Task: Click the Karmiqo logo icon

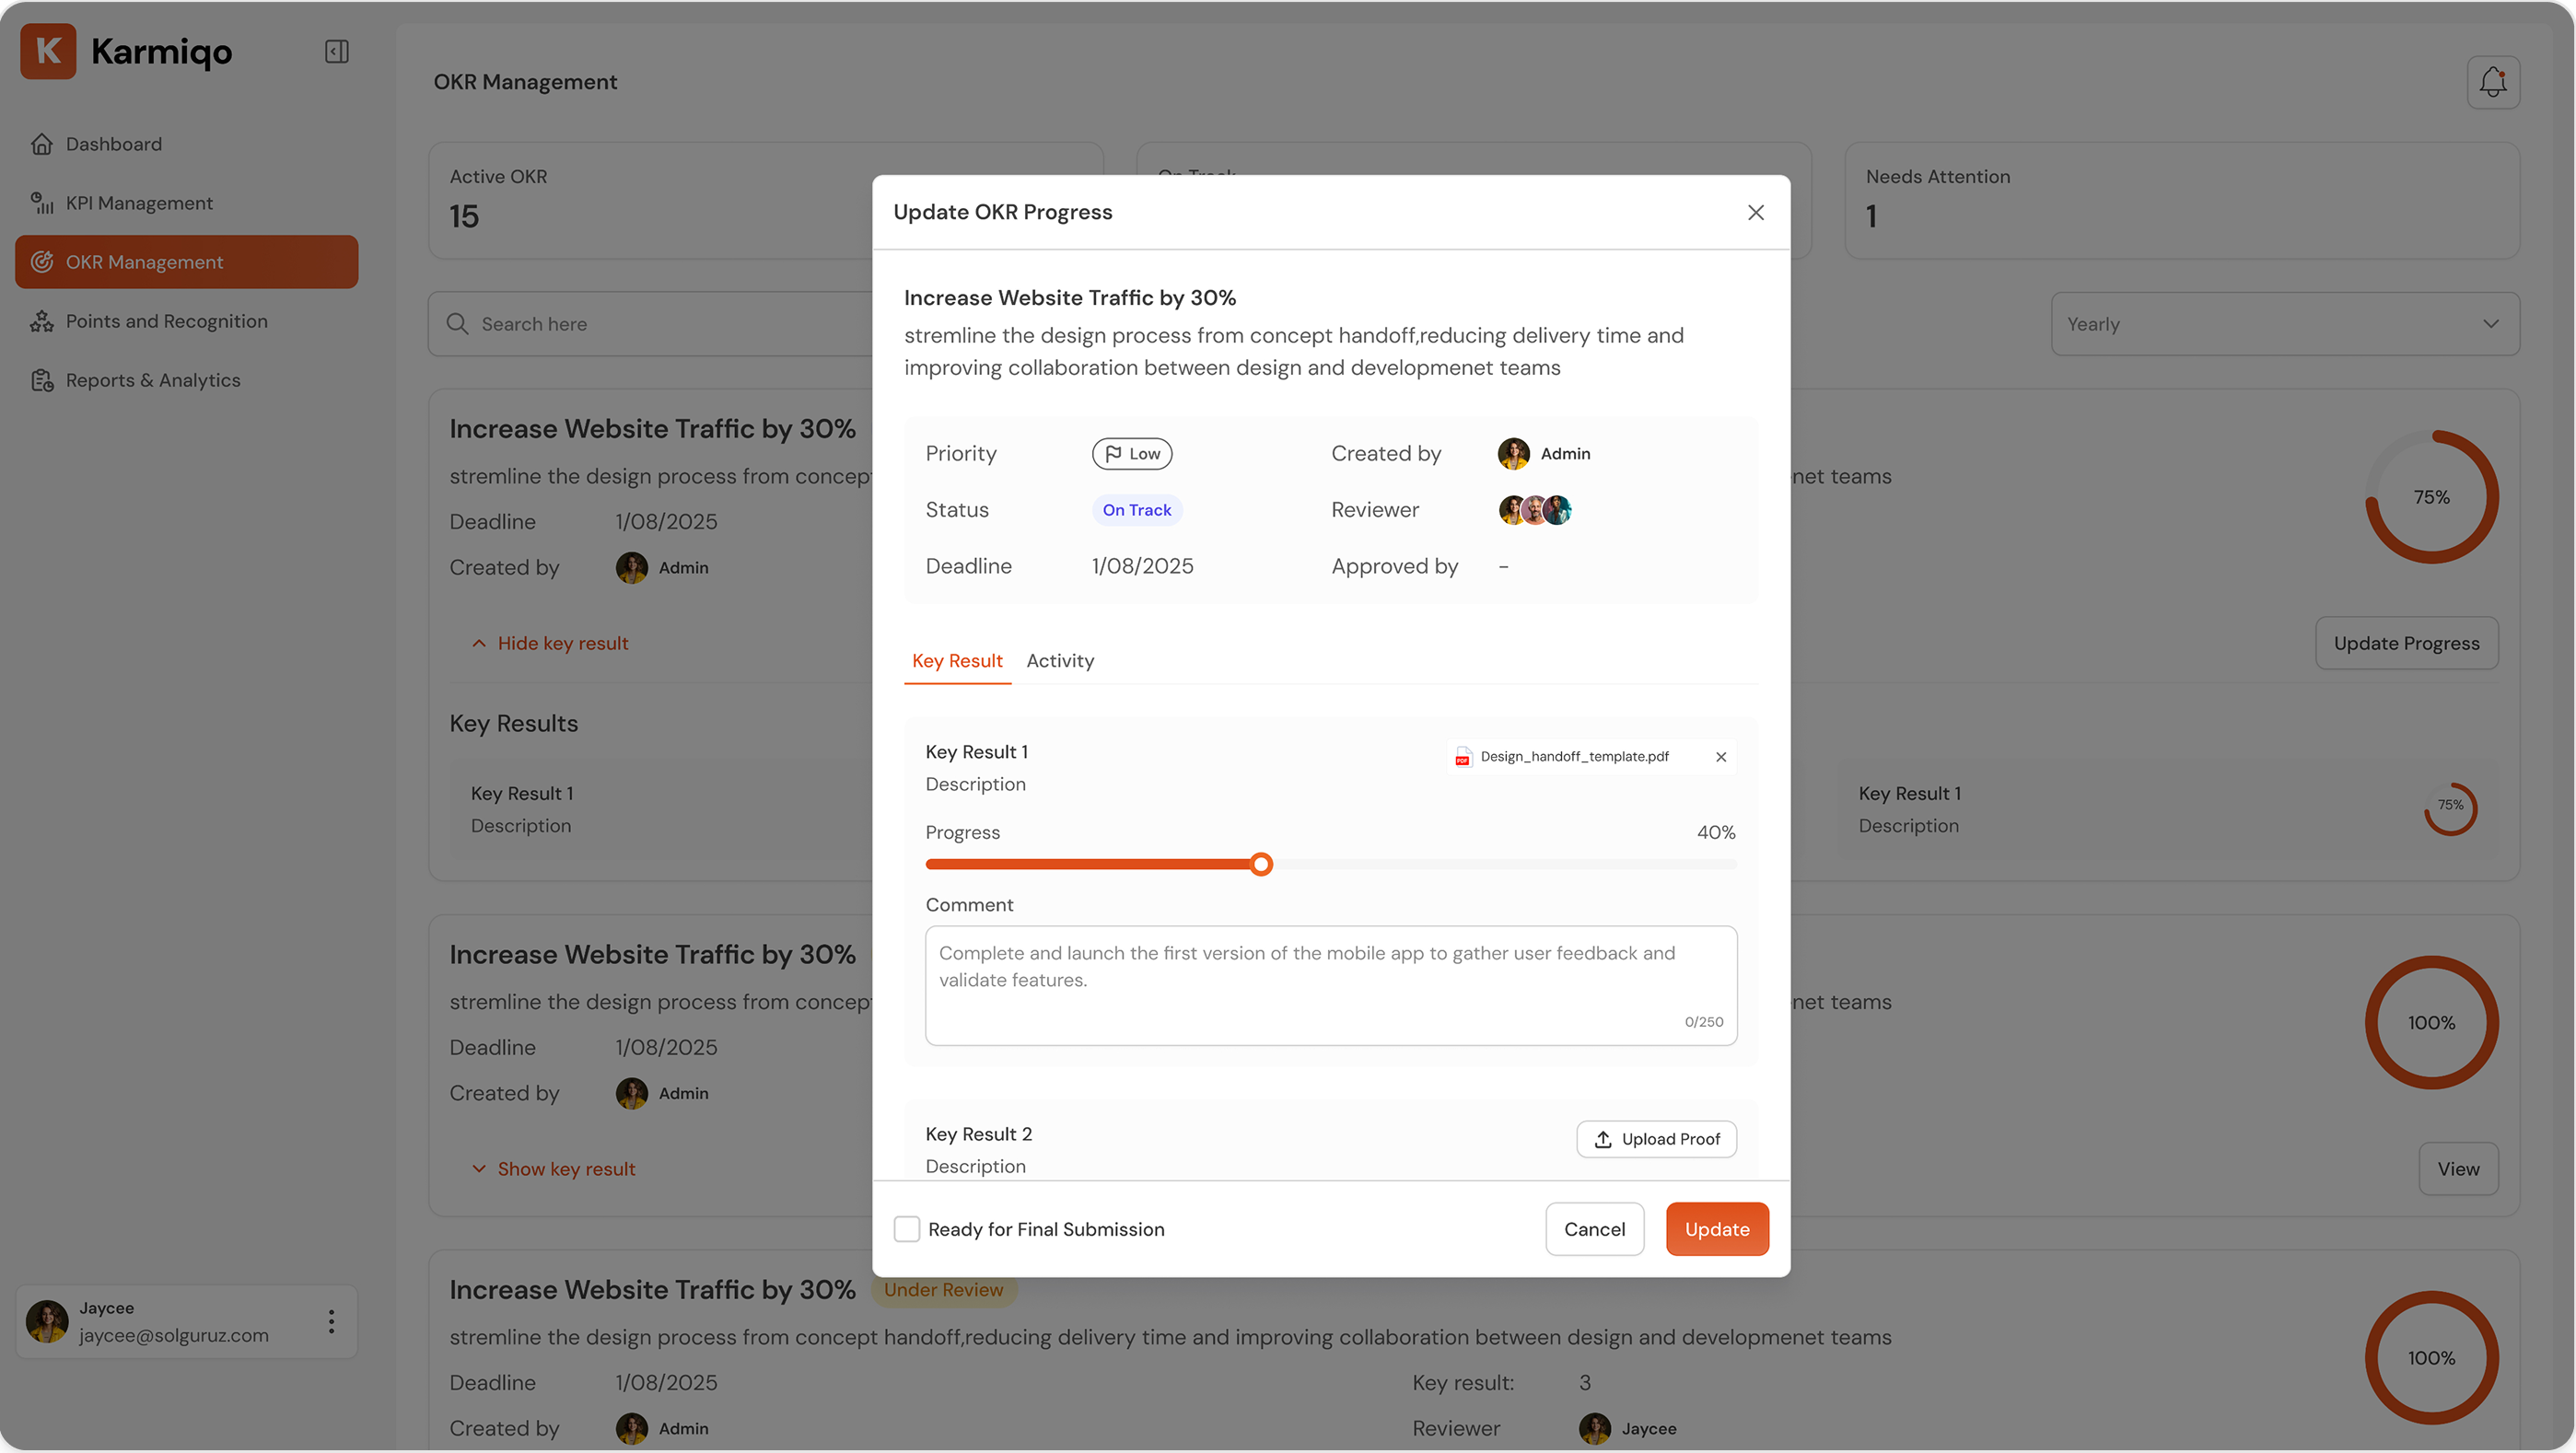Action: pyautogui.click(x=48, y=51)
